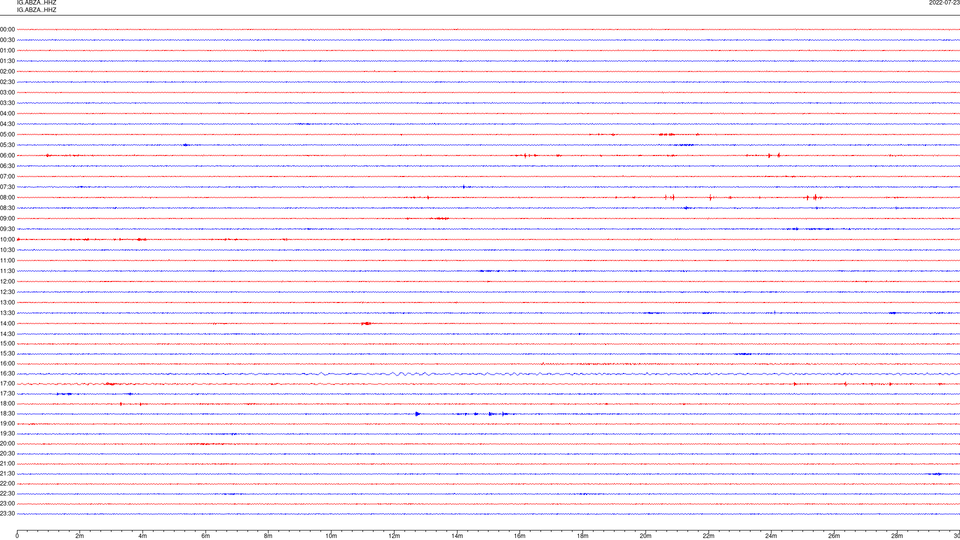Pick the 21:30 time row label
Image resolution: width=960 pixels, height=540 pixels.
pos(7,474)
